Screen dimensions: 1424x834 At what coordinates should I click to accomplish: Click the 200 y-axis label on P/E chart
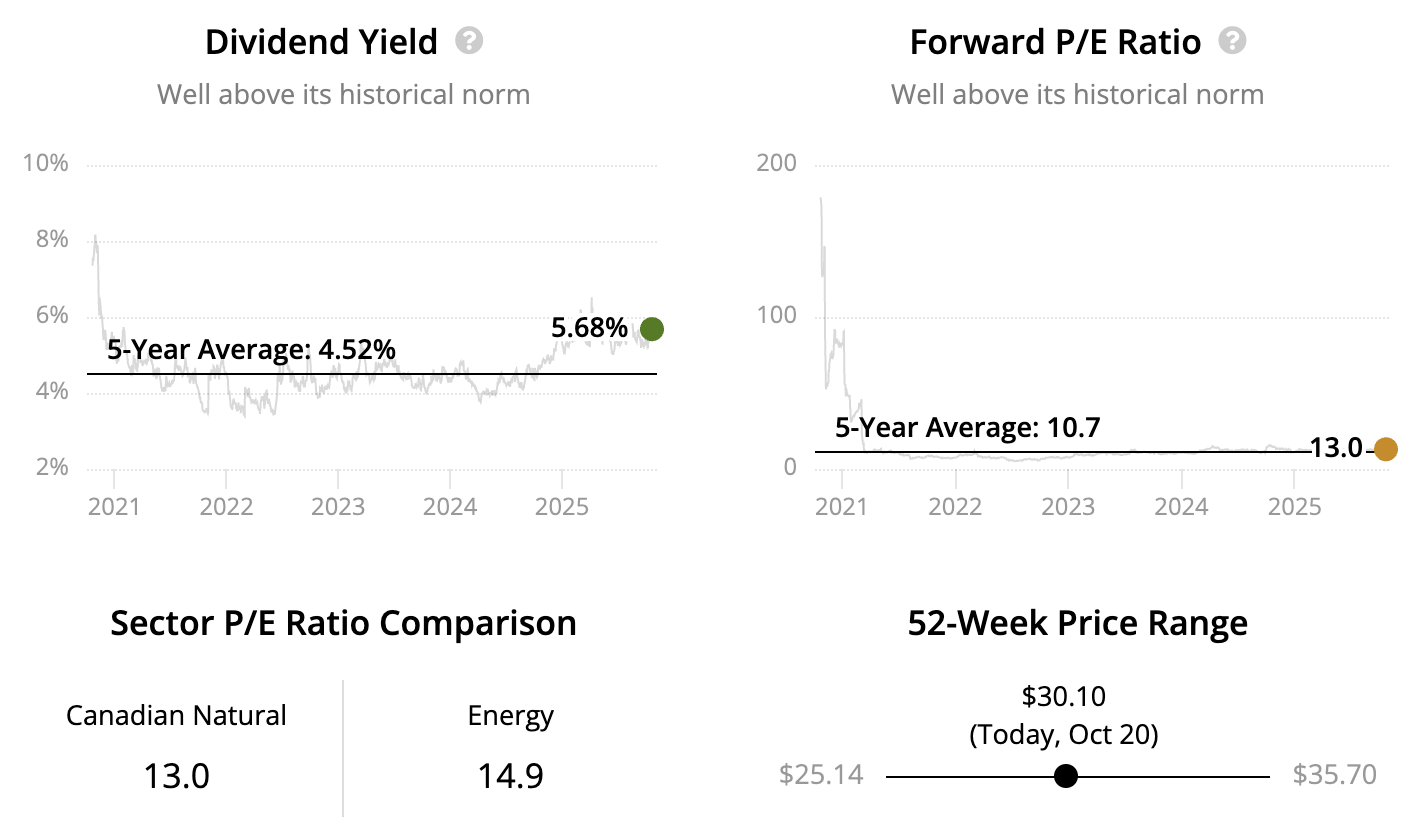pos(777,164)
